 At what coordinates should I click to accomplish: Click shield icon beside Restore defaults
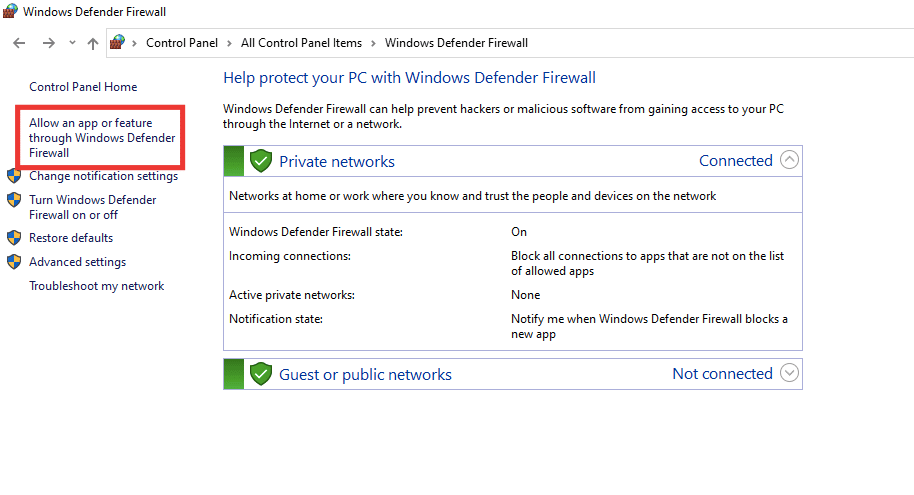pos(14,238)
